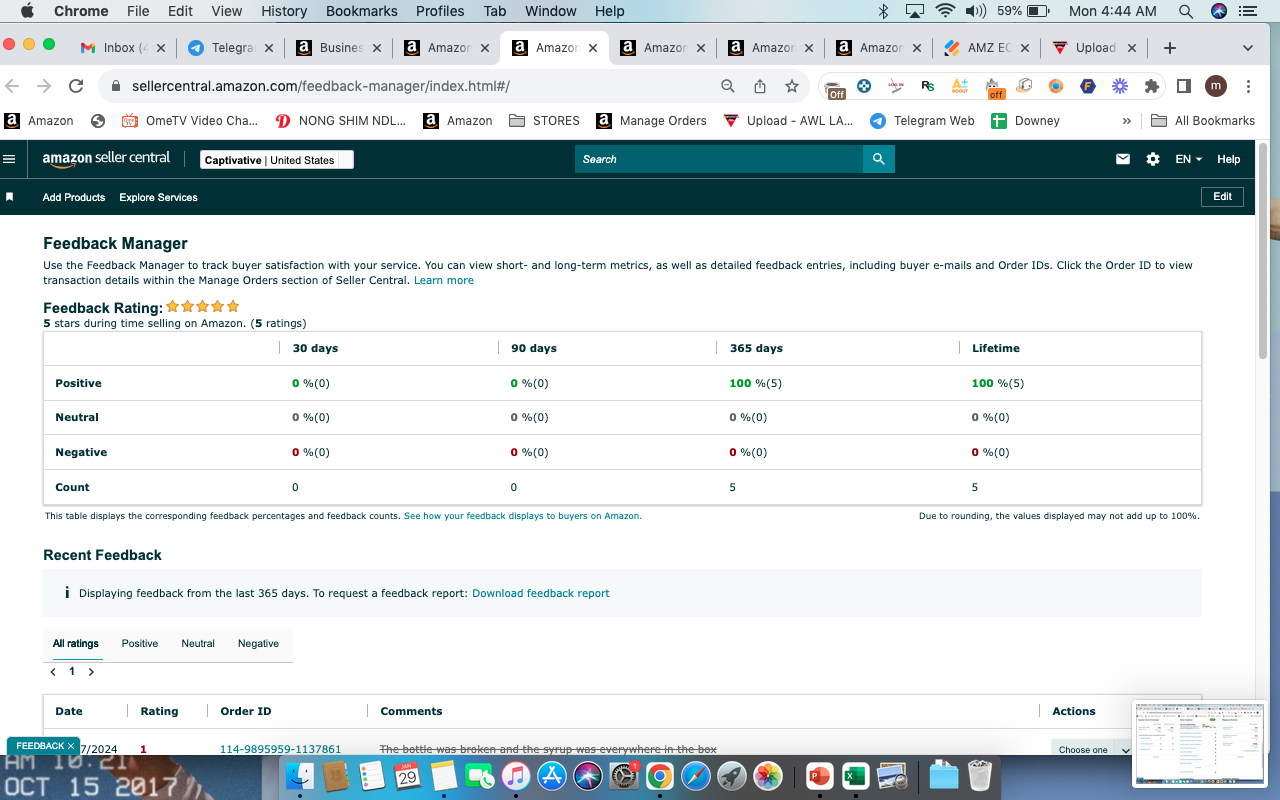
Task: Open the messages envelope icon
Action: pyautogui.click(x=1123, y=159)
